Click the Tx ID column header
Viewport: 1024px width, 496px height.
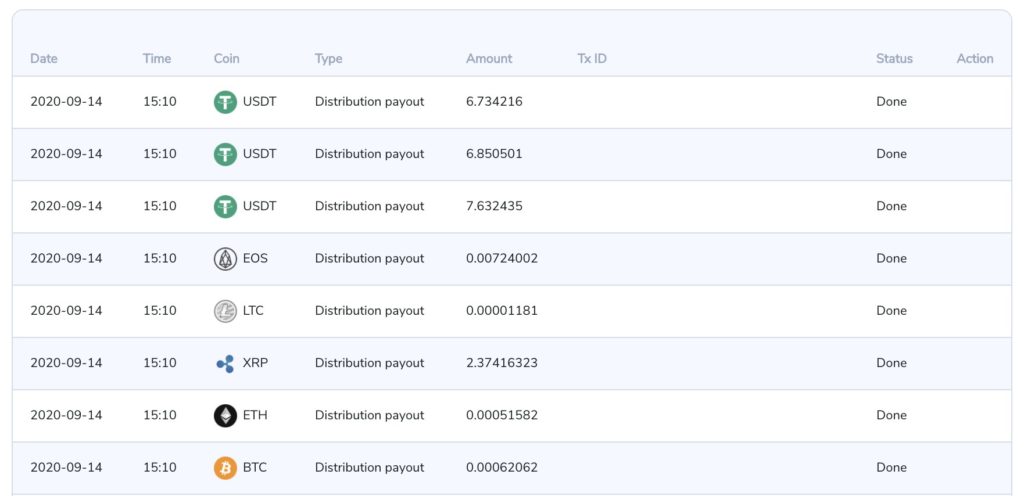[592, 59]
